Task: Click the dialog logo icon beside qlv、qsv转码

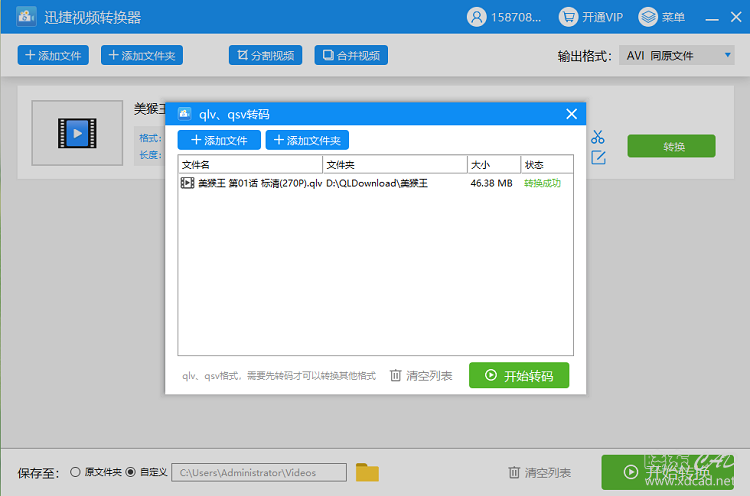Action: tap(185, 114)
